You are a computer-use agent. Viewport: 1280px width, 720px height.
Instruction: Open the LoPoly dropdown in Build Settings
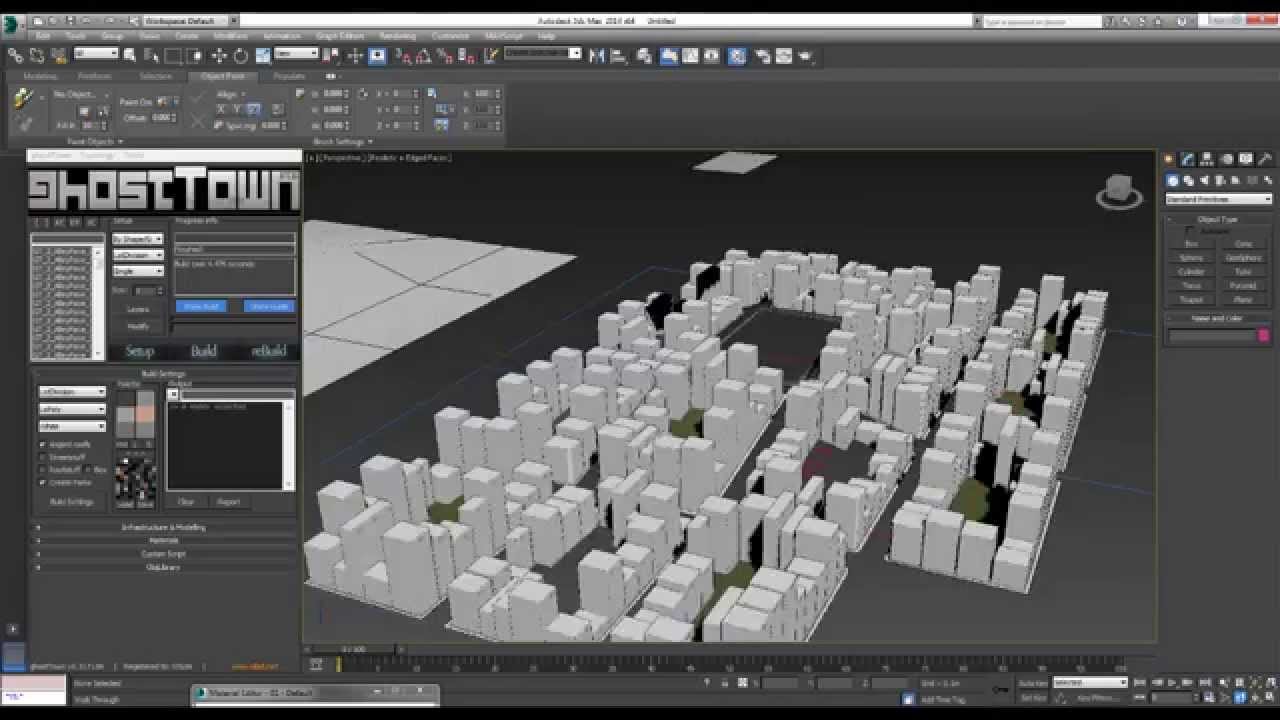click(72, 409)
